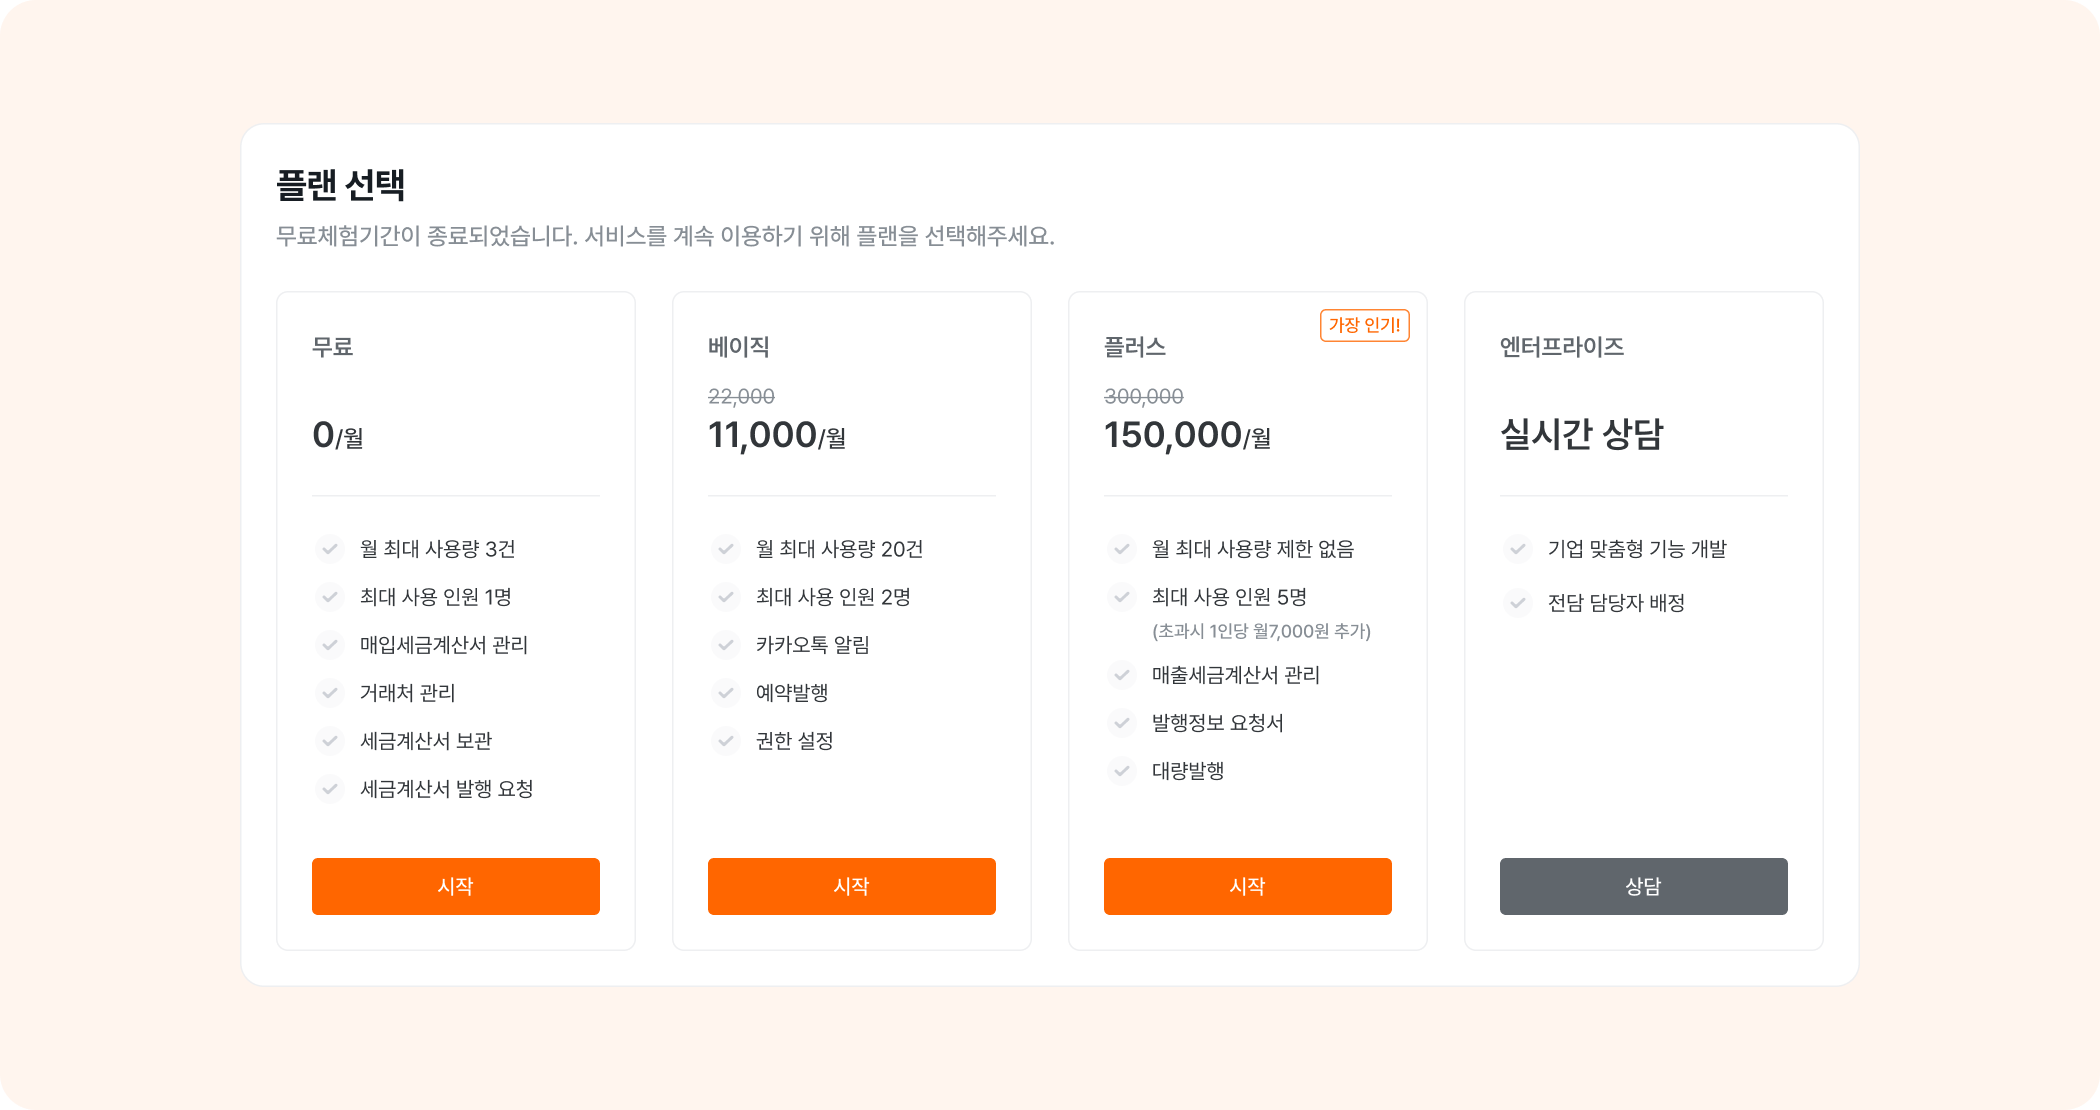
Task: Click the checkmark beside 카카오톡 알림
Action: point(725,645)
